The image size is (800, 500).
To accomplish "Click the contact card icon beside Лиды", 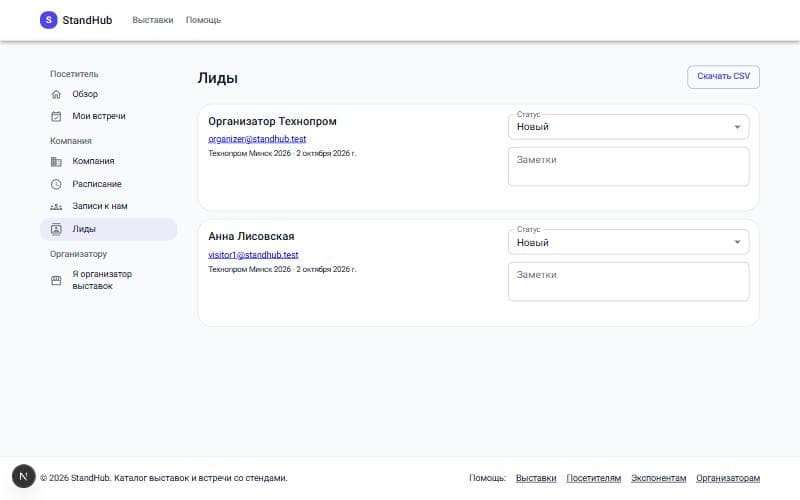I will 56,229.
